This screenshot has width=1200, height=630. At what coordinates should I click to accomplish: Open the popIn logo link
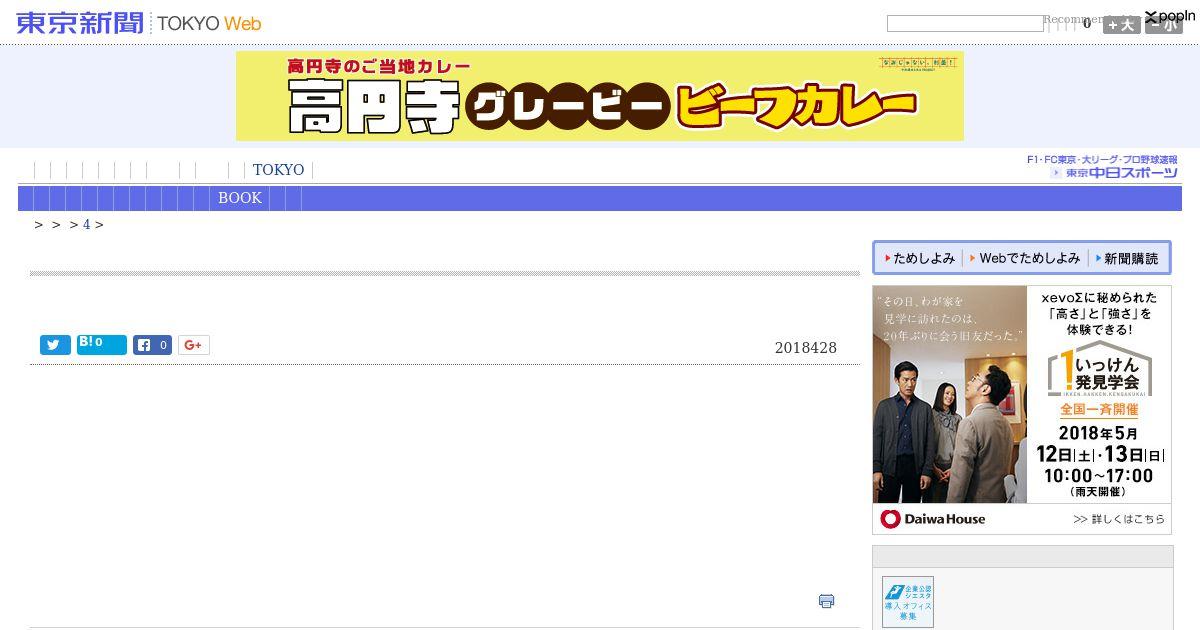[x=1170, y=16]
